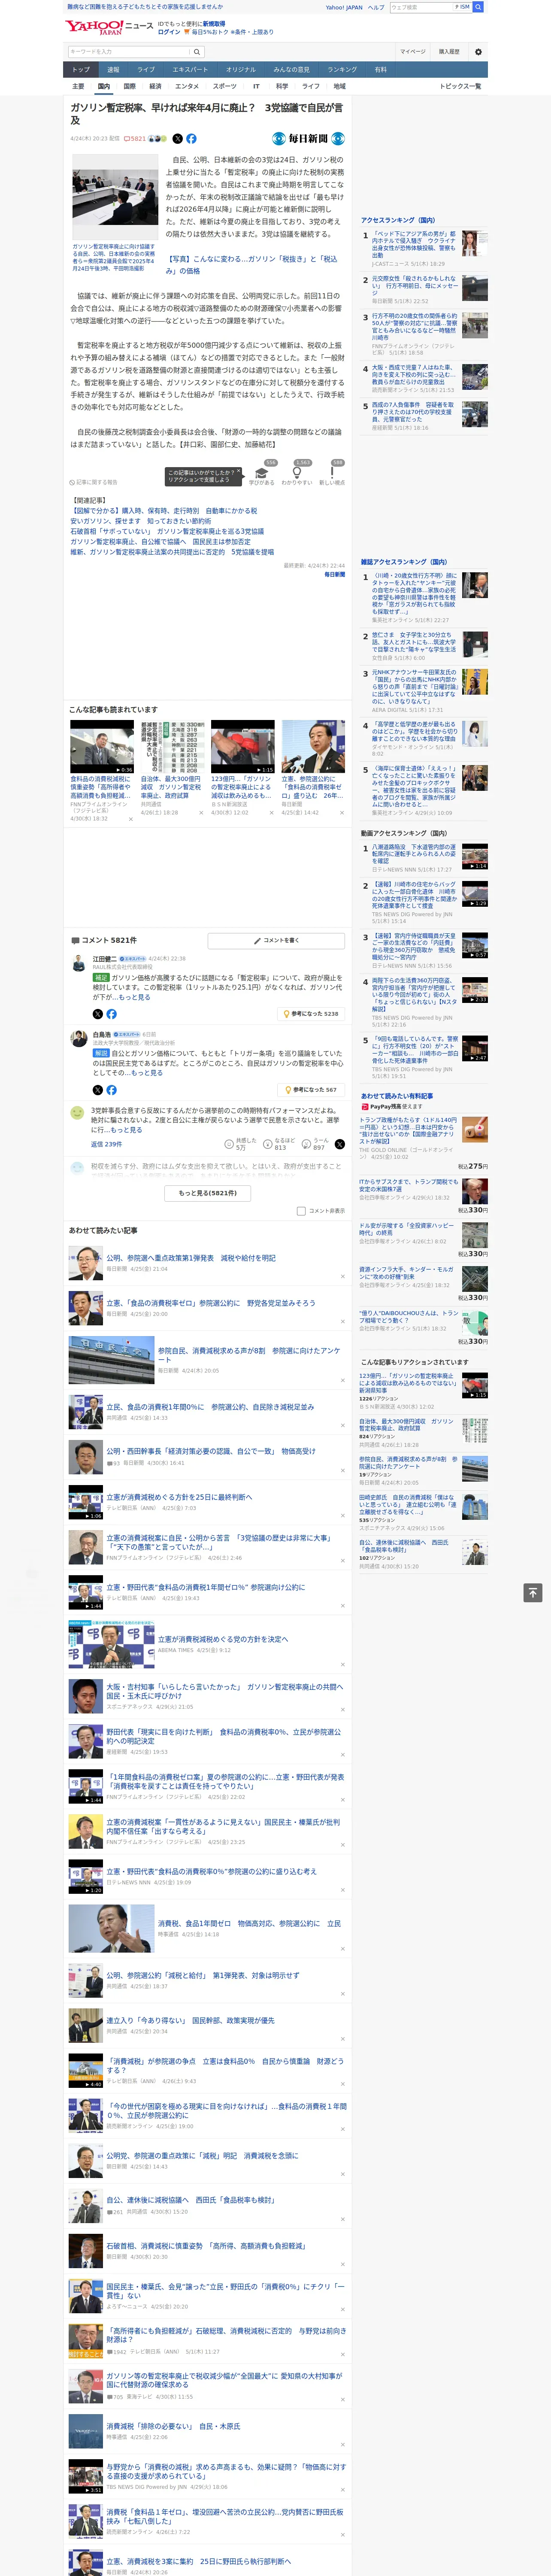The image size is (551, 2576).
Task: Click 記事に関する報告 report icon
Action: (x=93, y=482)
